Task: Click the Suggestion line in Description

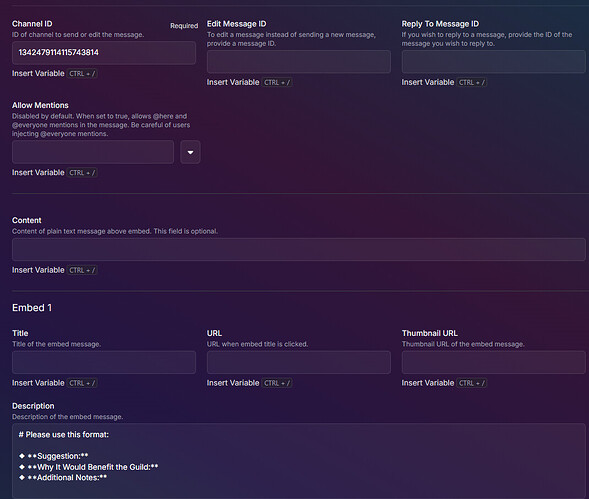Action: [54, 456]
